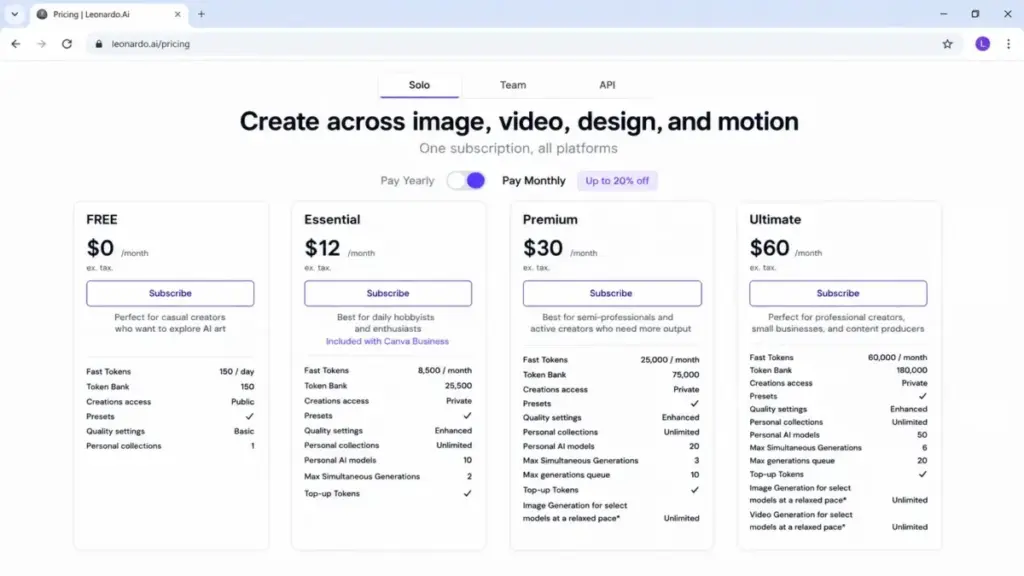Select the Pay Yearly label
Image resolution: width=1024 pixels, height=576 pixels.
407,181
